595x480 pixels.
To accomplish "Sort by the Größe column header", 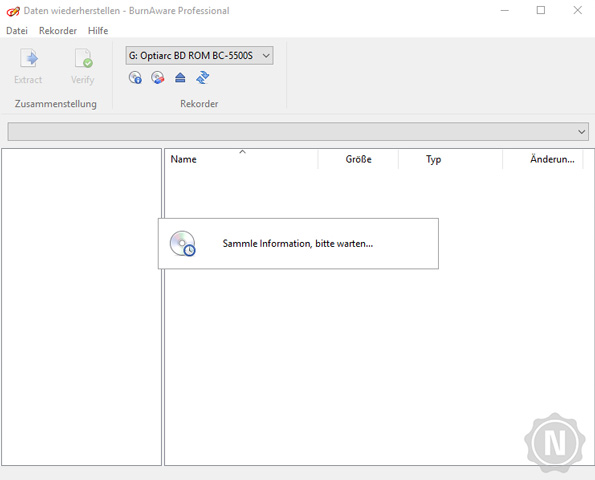I will [358, 159].
